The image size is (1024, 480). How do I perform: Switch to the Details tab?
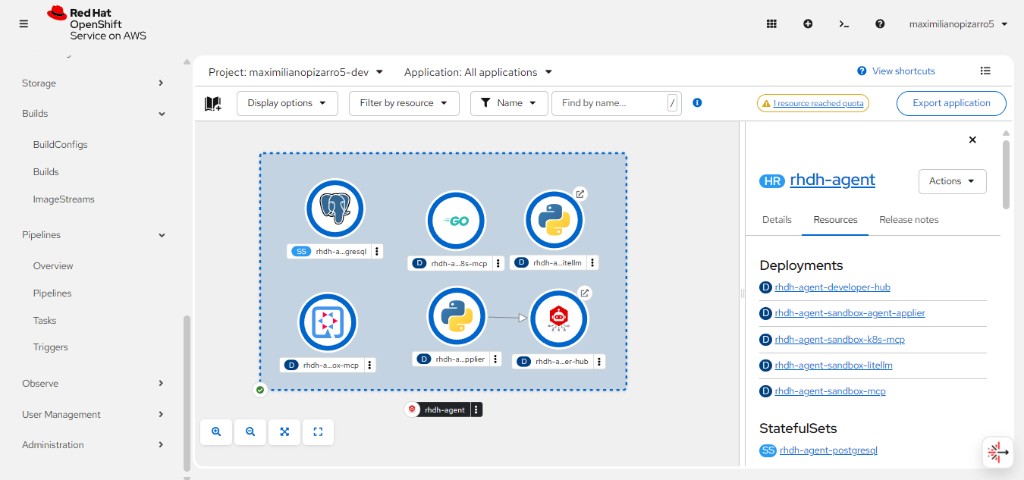pyautogui.click(x=776, y=219)
